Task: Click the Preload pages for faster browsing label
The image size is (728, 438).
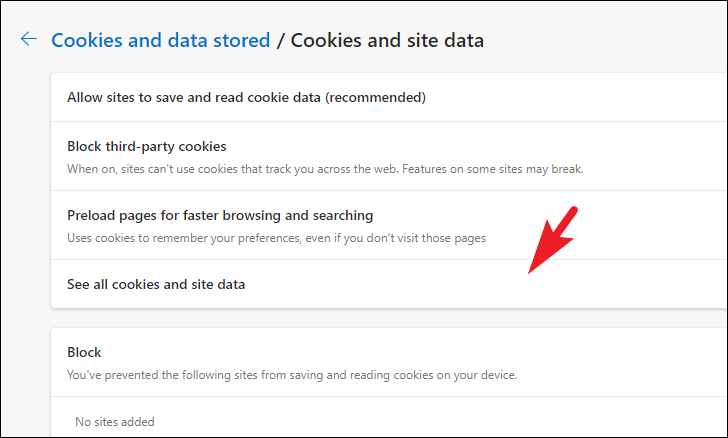Action: 220,216
